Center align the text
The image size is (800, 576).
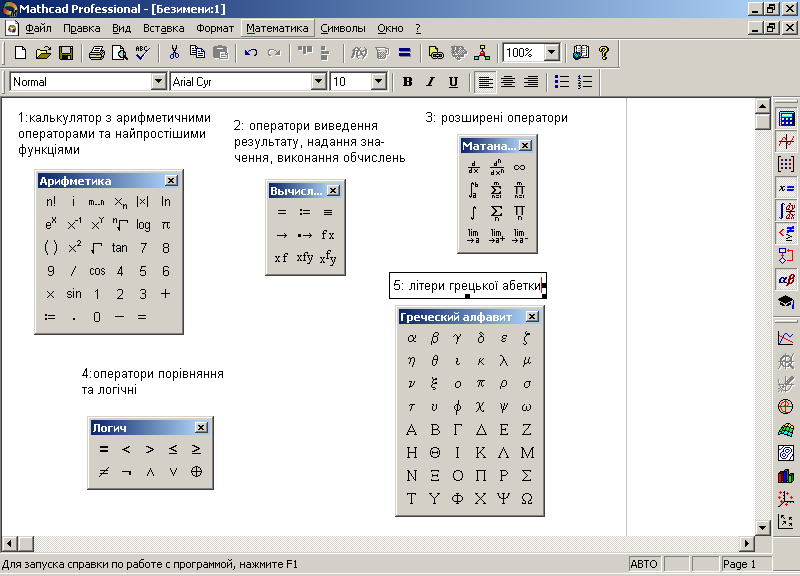click(x=508, y=82)
